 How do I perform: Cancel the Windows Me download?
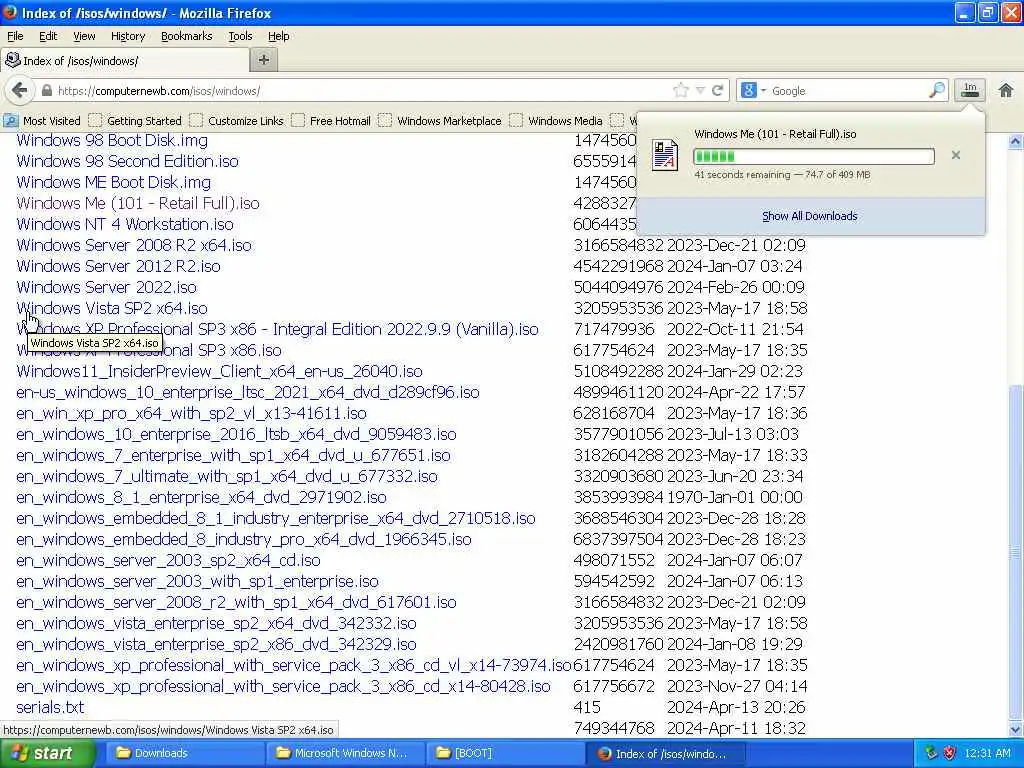[956, 155]
